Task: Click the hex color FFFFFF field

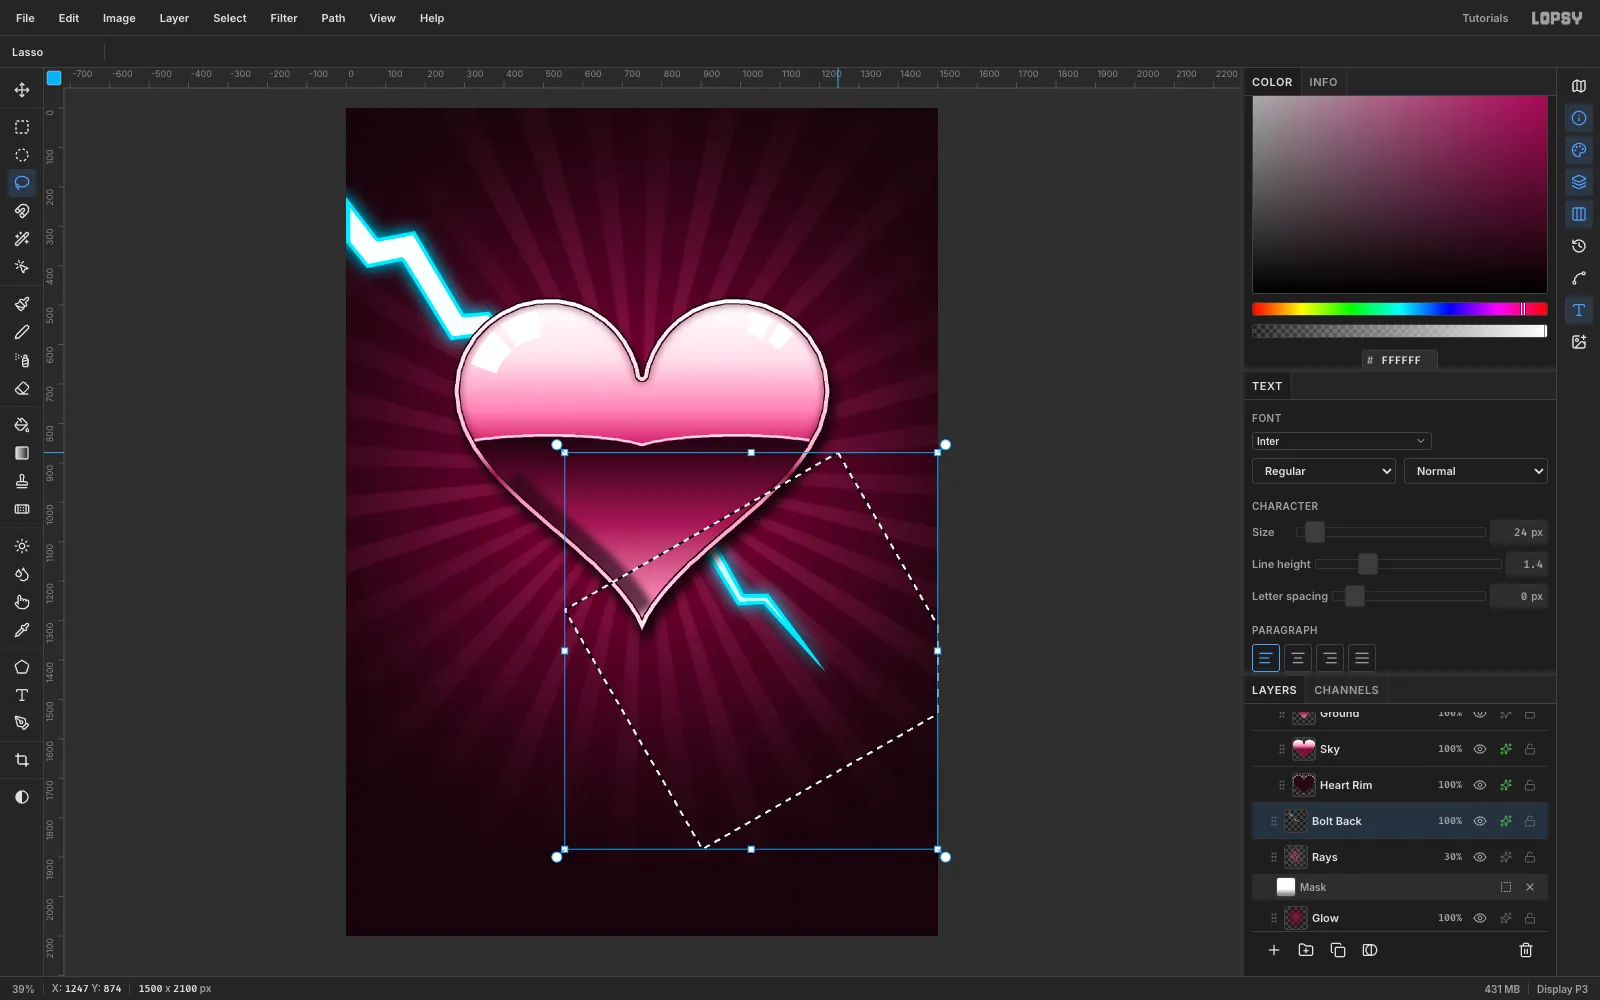Action: [x=1400, y=360]
